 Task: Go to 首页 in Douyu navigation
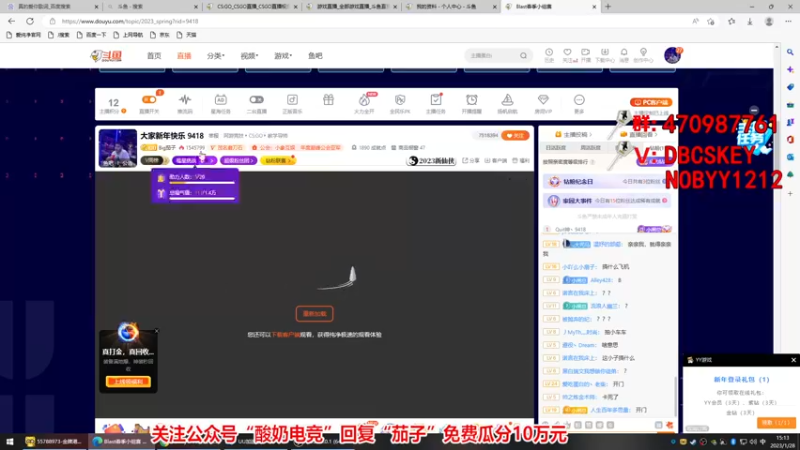coord(154,56)
